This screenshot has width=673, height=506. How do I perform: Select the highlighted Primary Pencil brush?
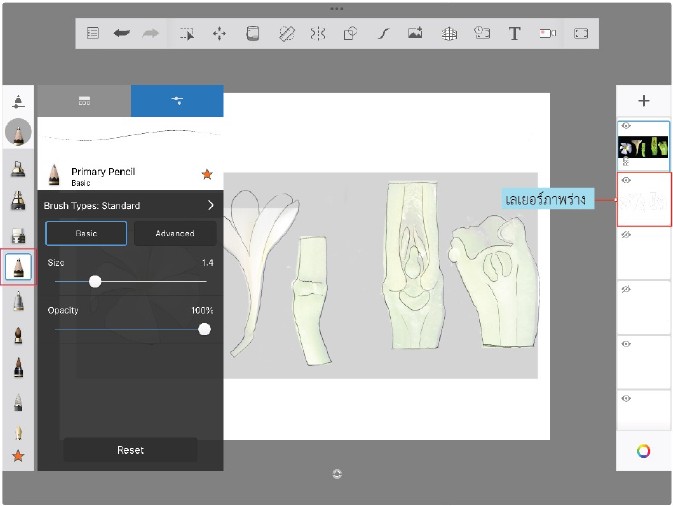(x=18, y=267)
